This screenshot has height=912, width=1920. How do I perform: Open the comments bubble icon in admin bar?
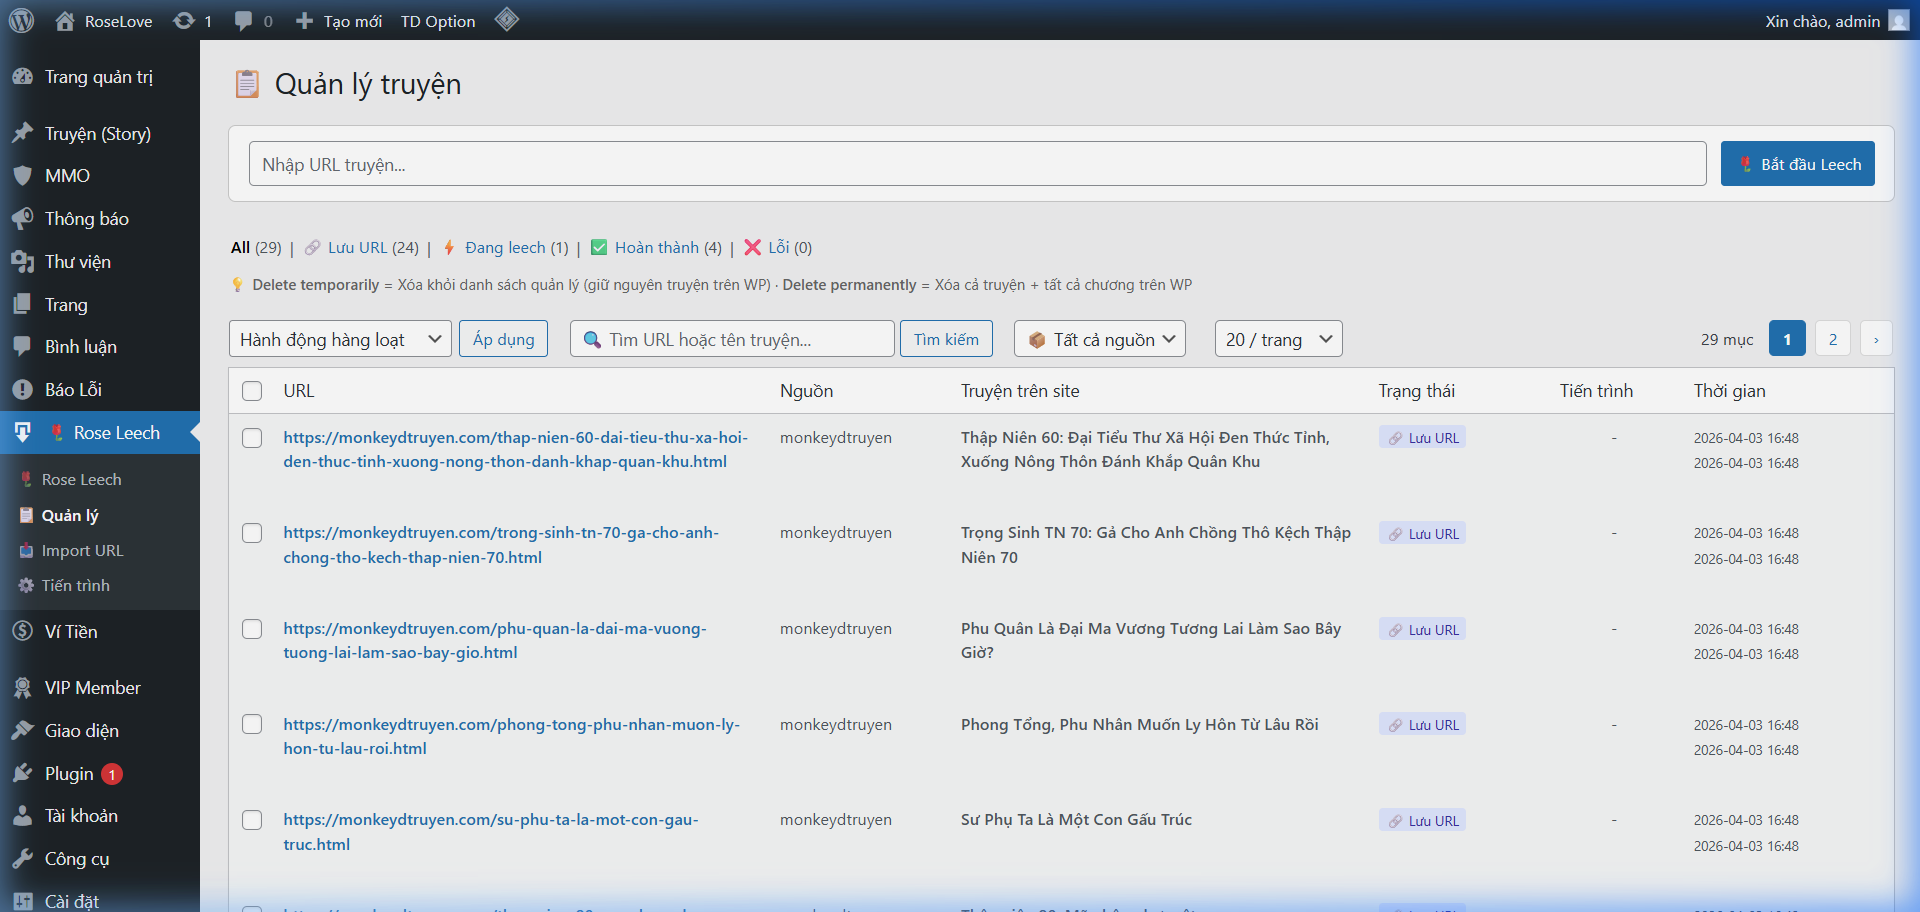[243, 21]
